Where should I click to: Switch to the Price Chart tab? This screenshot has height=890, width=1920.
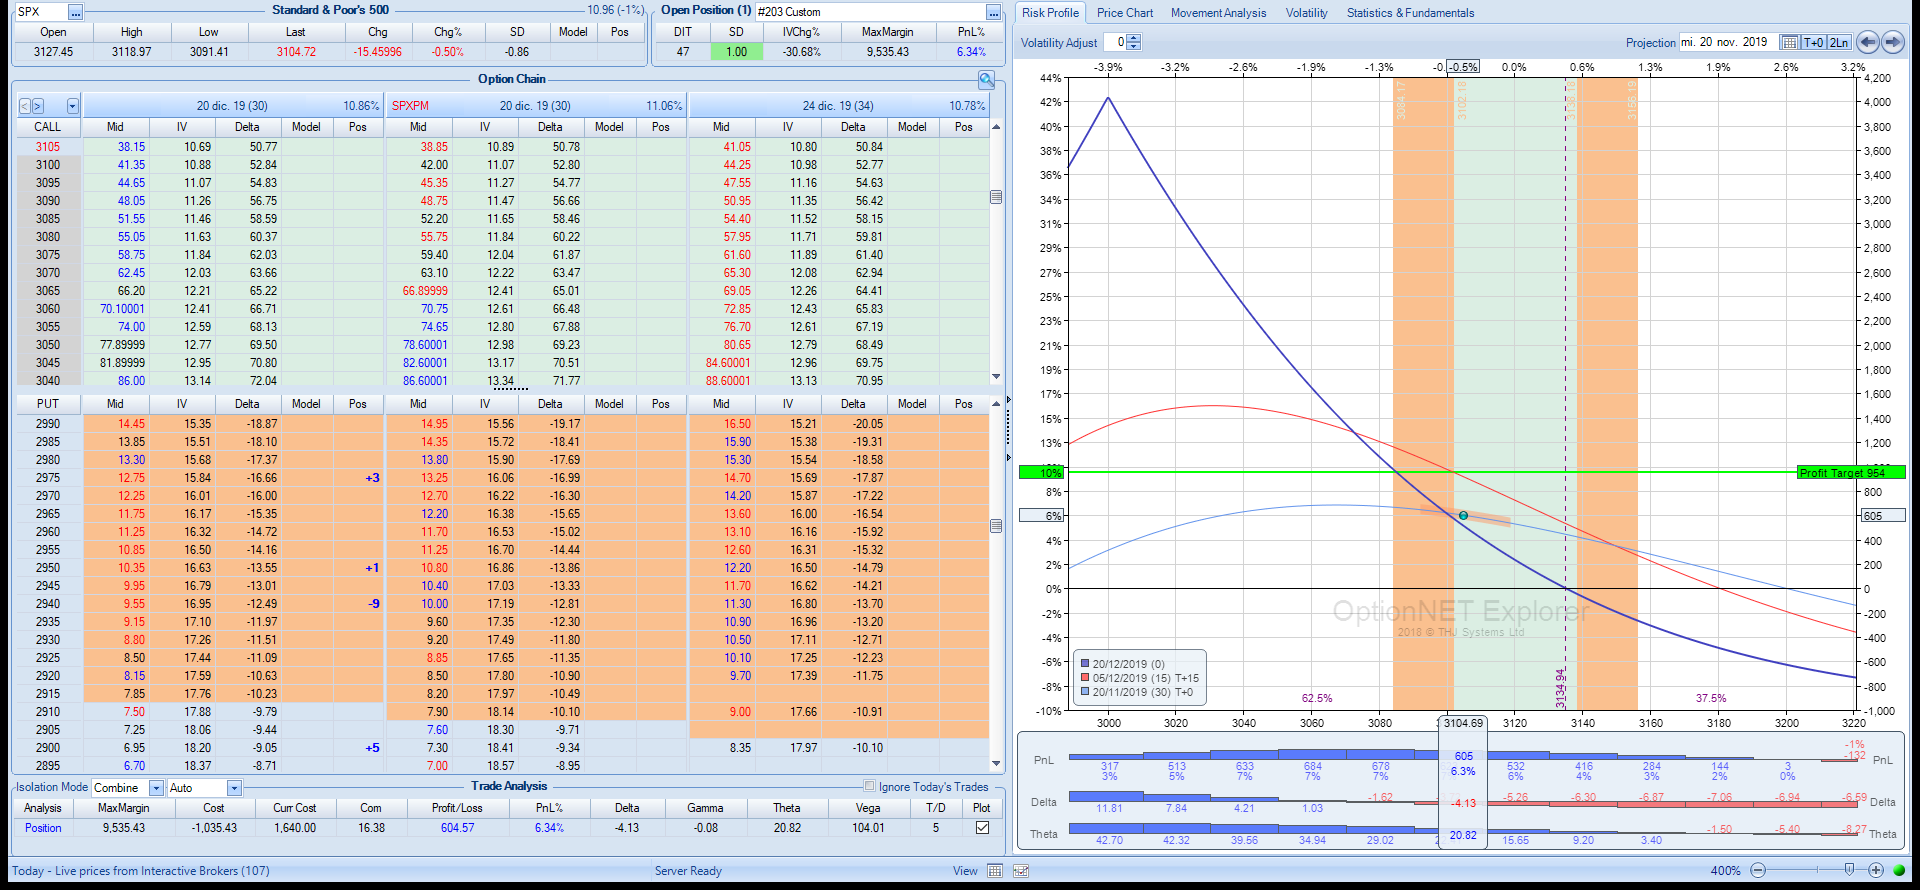point(1124,13)
